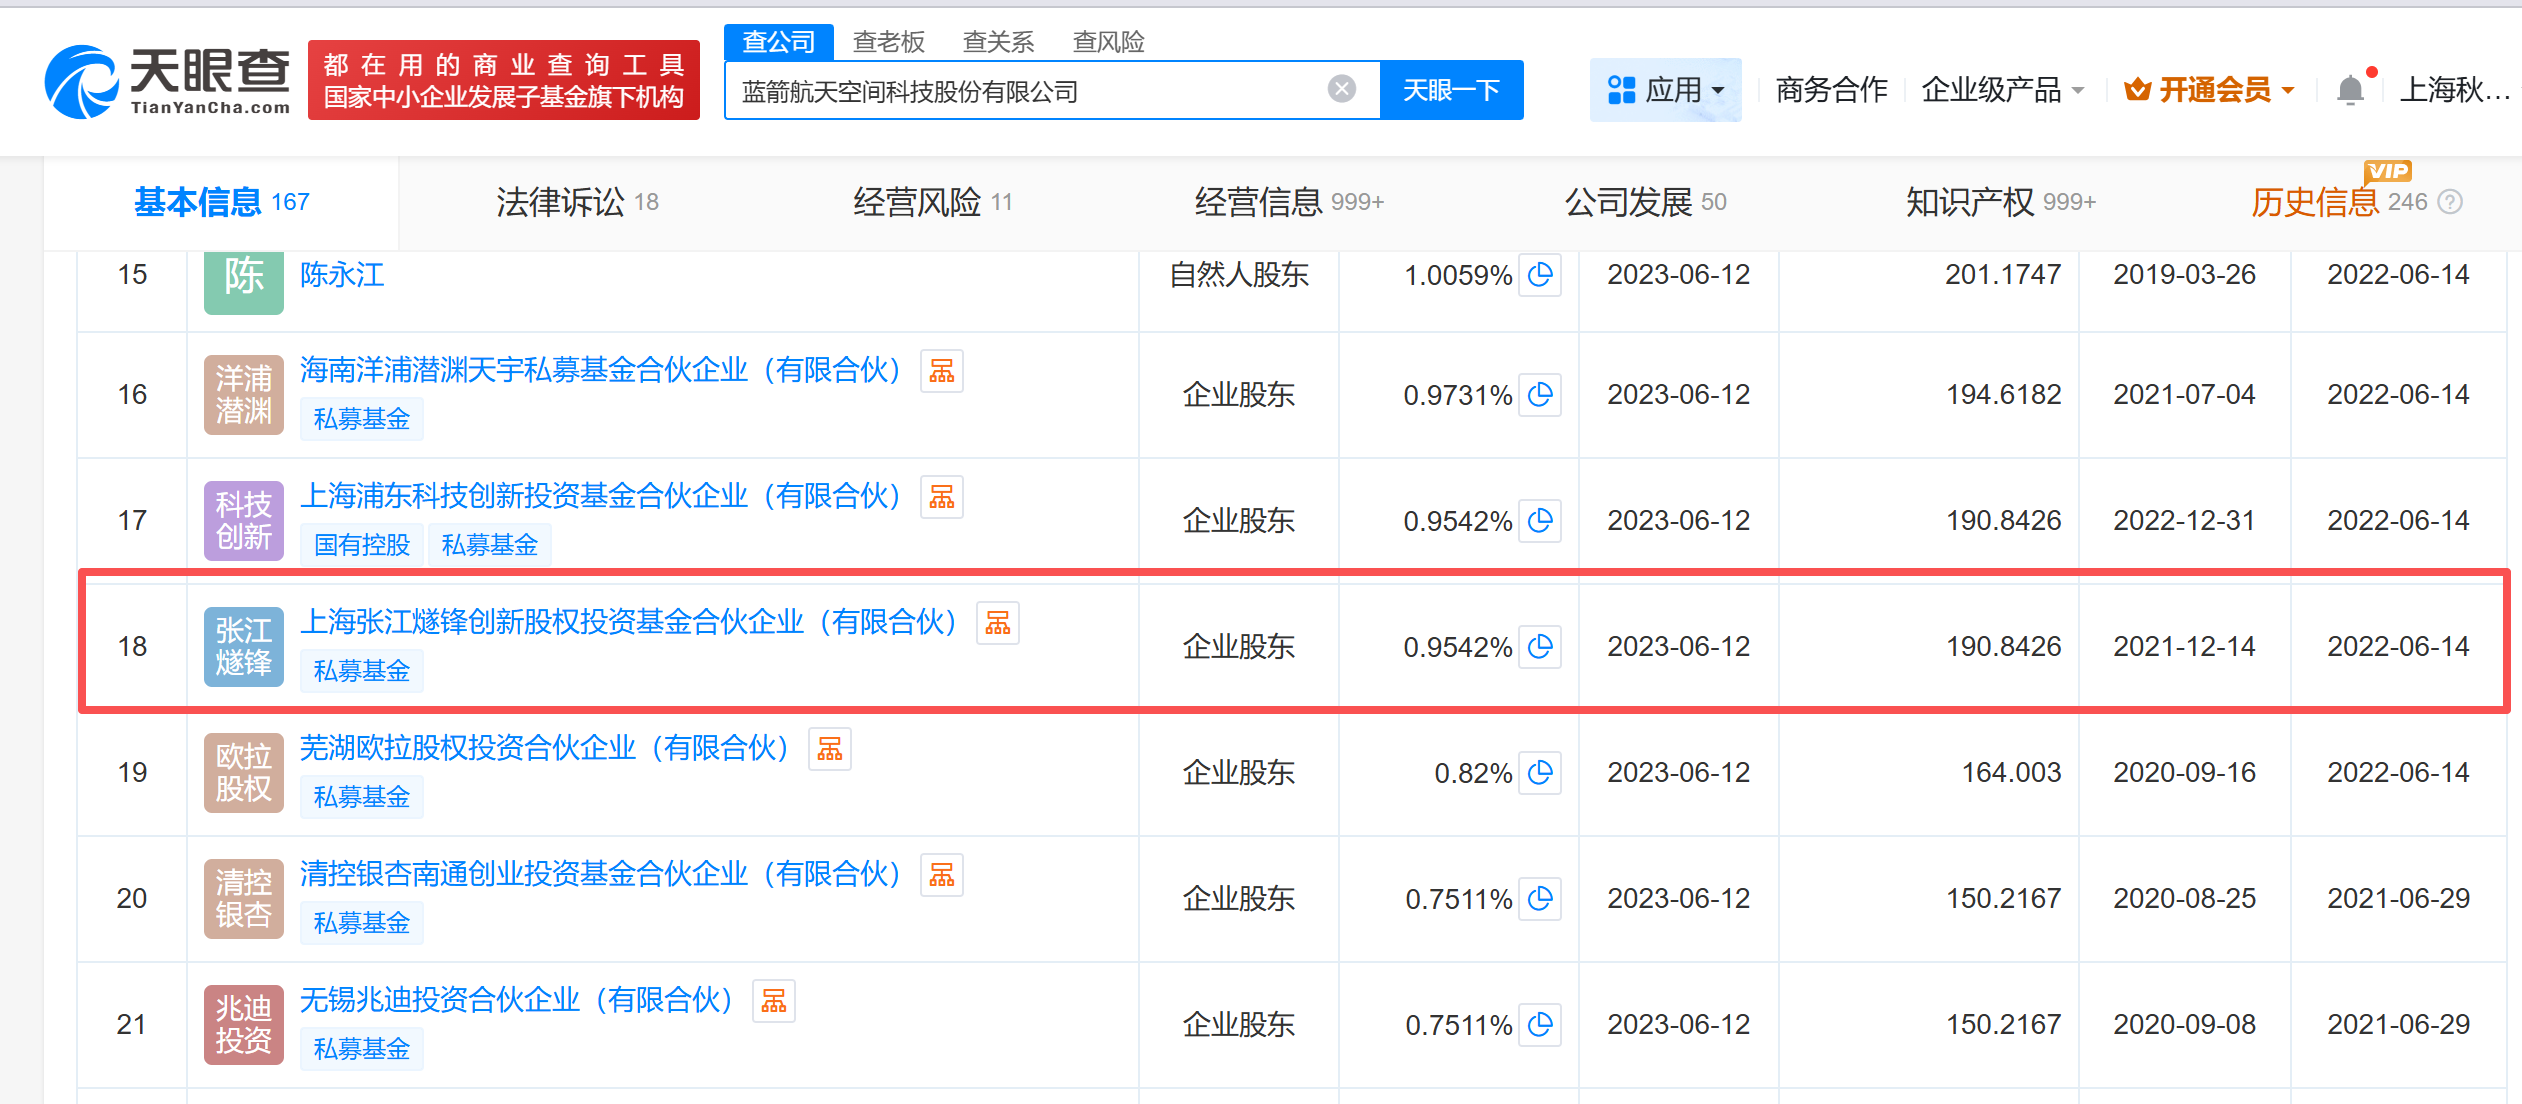Open equity structure icon for 无锡兆迪投资
Viewport: 2522px width, 1104px height.
773,1002
